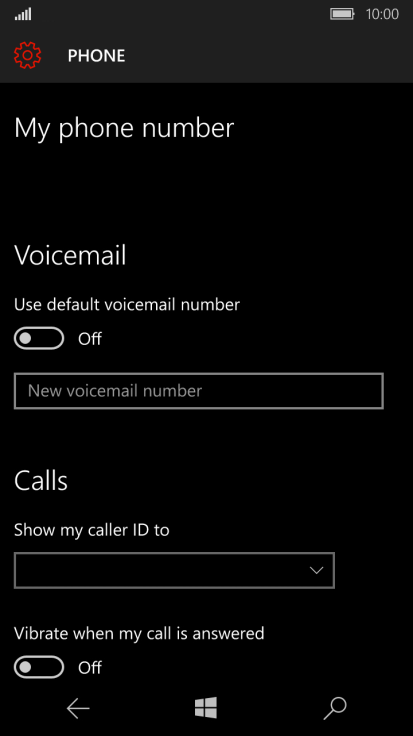Screen dimensions: 413x736
Task: Go back using the back arrow
Action: click(78, 708)
